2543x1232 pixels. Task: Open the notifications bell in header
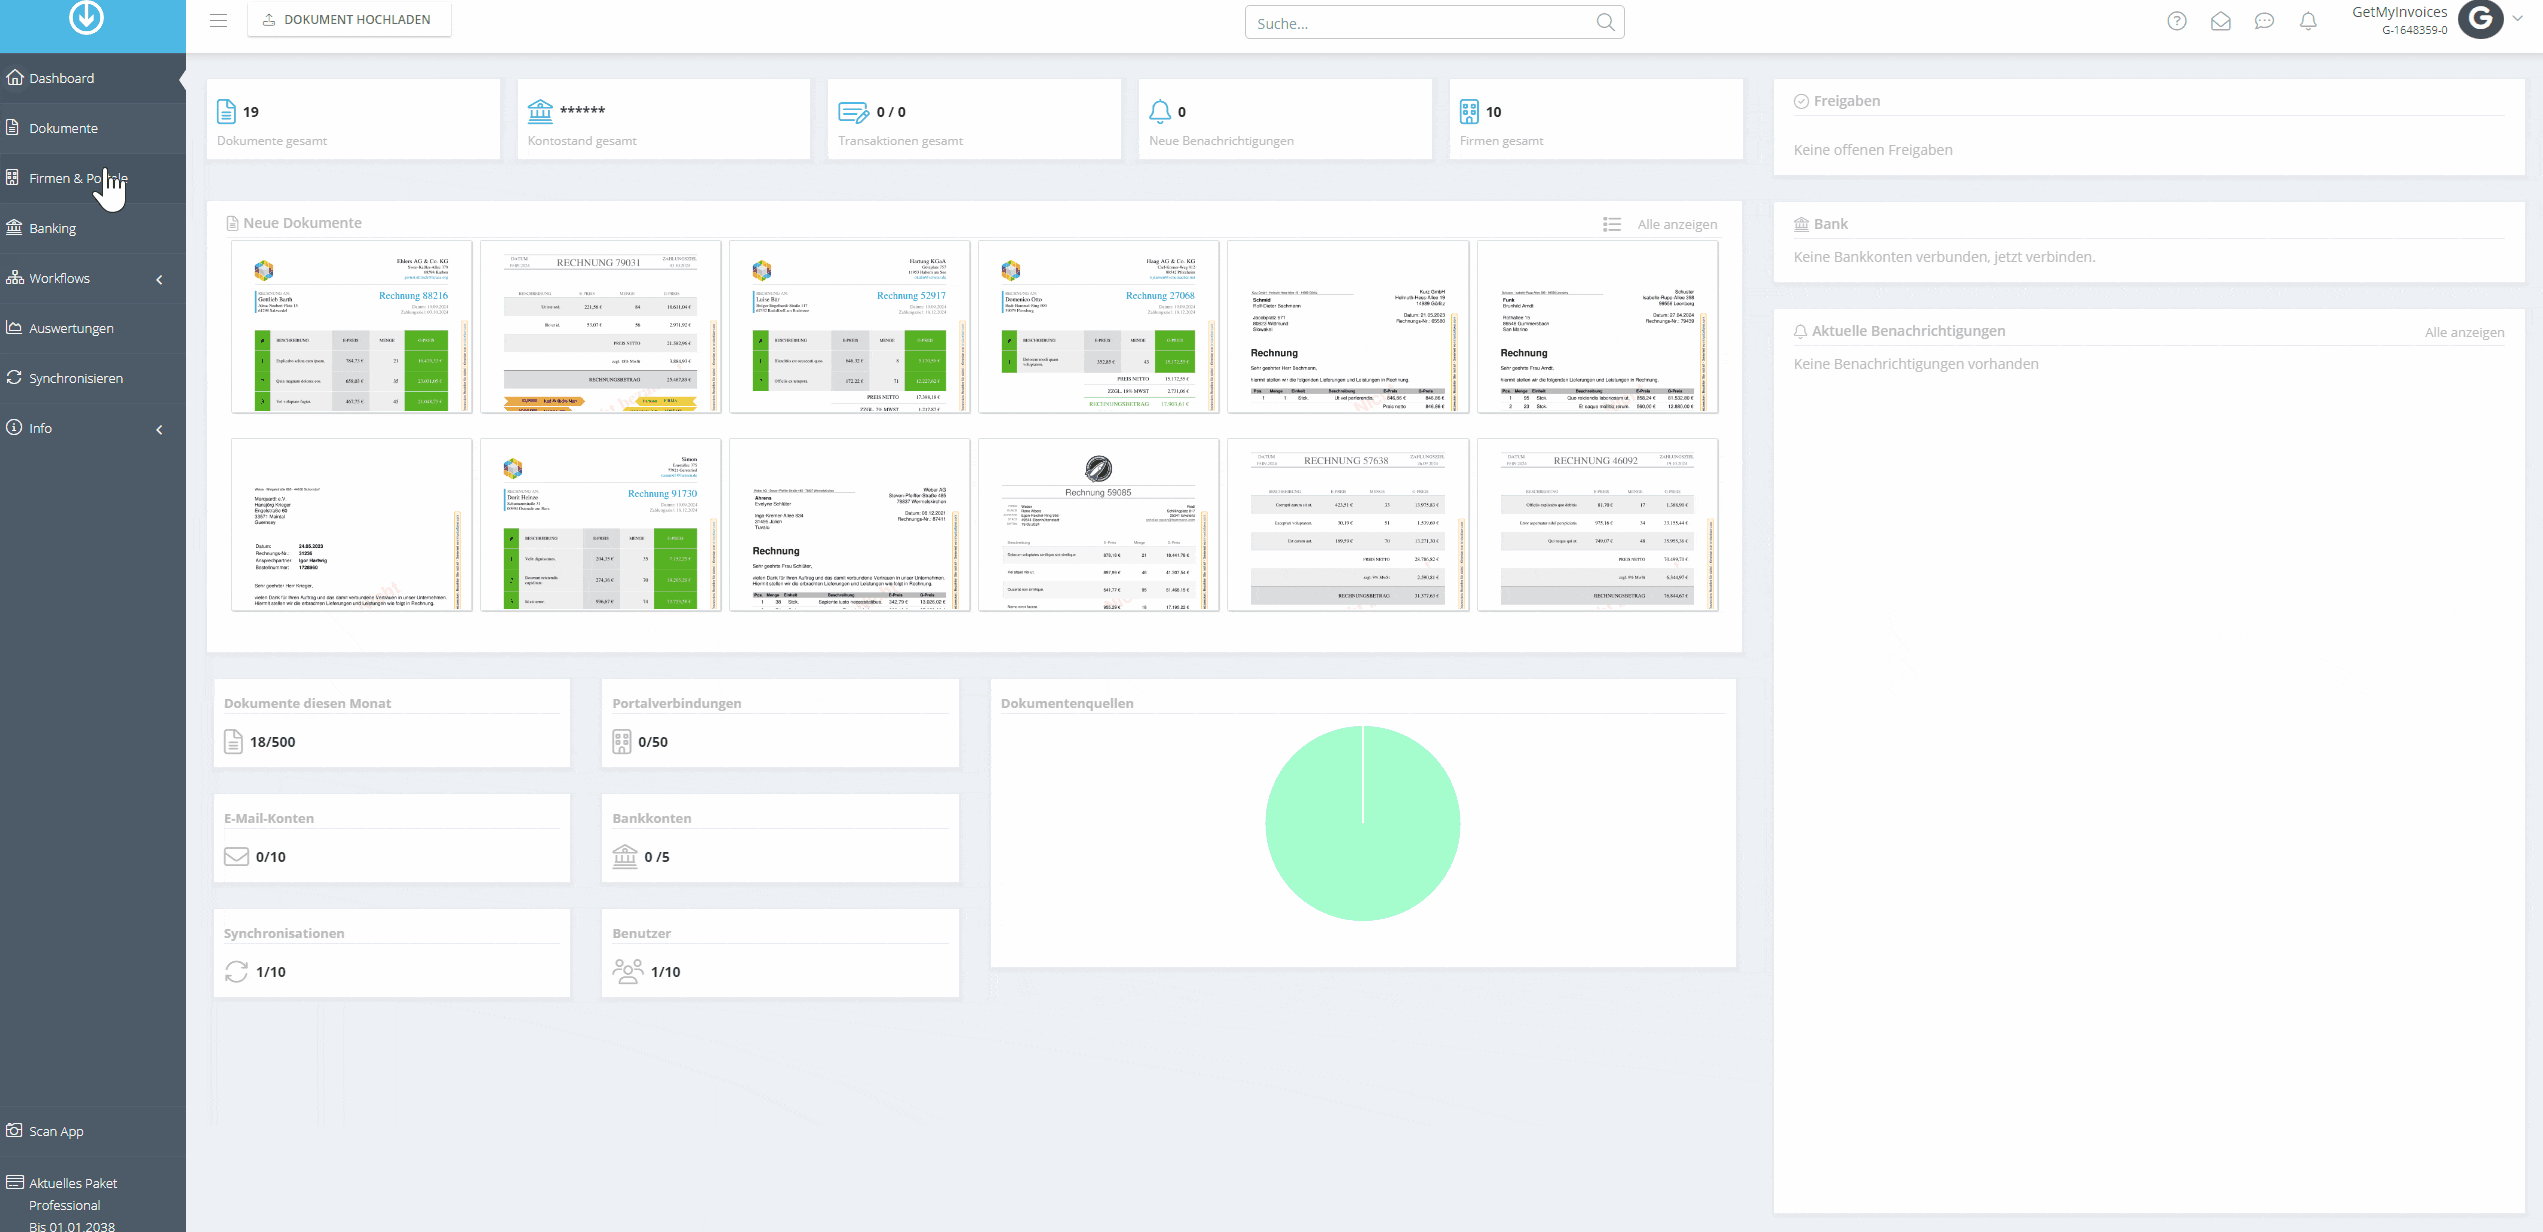(2308, 21)
